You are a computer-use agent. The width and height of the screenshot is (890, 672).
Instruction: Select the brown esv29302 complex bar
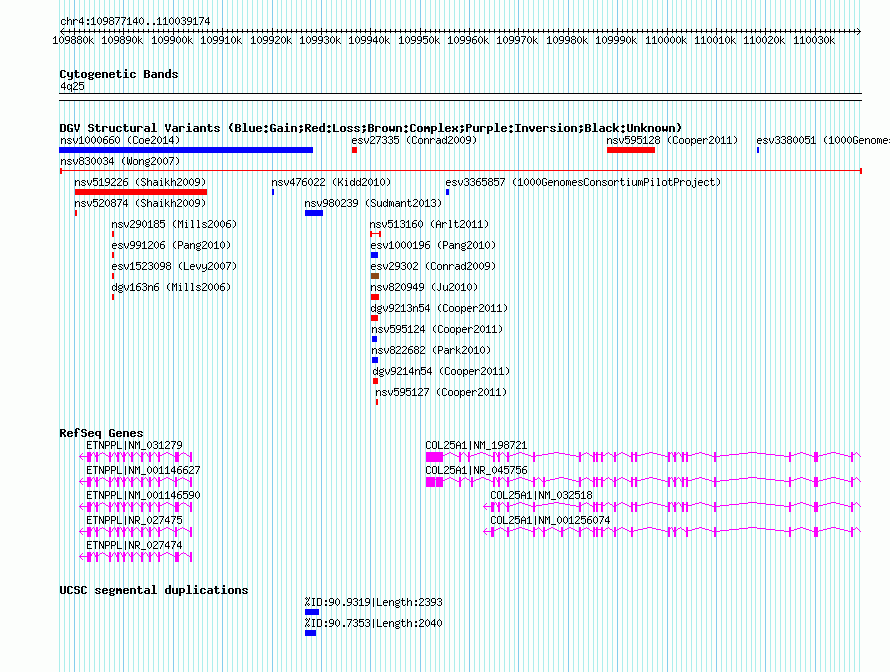(x=375, y=276)
